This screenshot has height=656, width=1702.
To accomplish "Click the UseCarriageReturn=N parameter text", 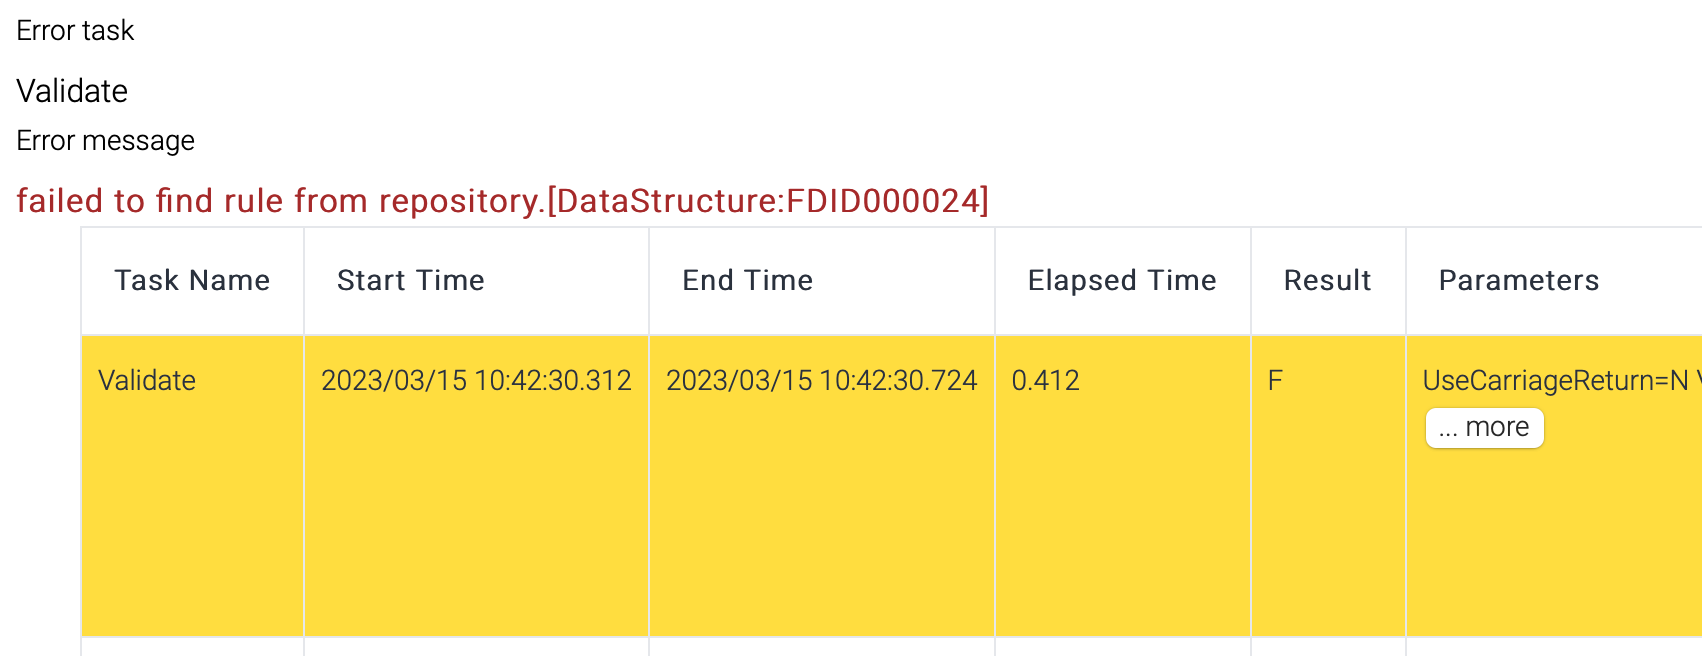I will coord(1554,381).
